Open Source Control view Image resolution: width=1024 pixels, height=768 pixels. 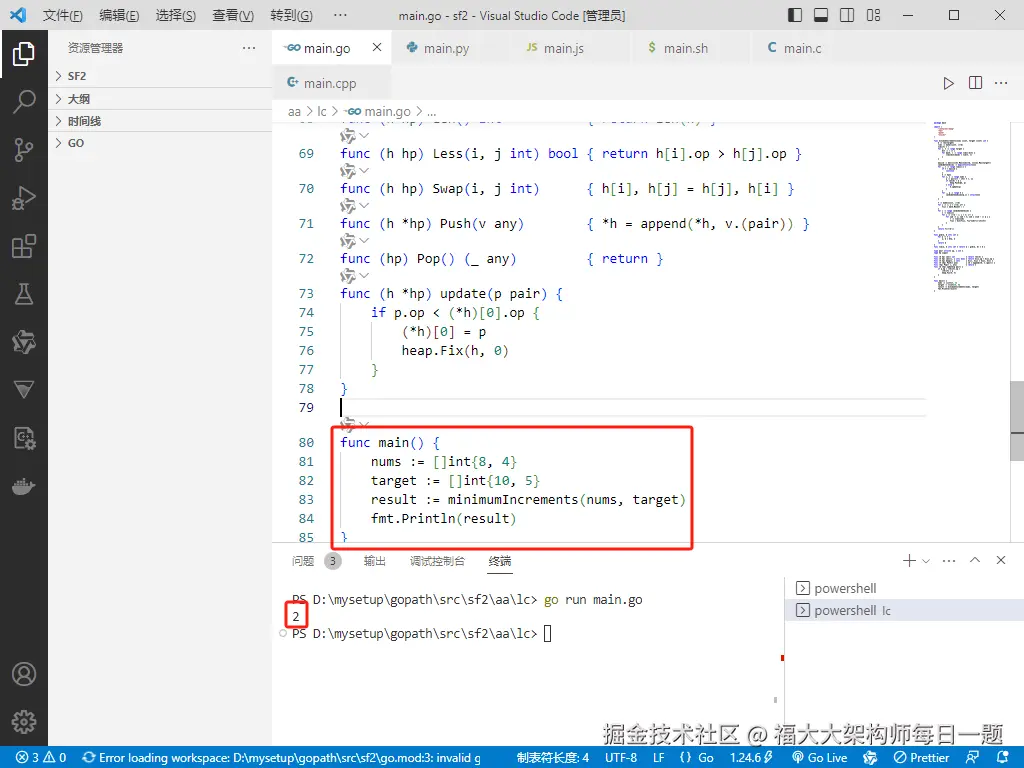point(24,150)
